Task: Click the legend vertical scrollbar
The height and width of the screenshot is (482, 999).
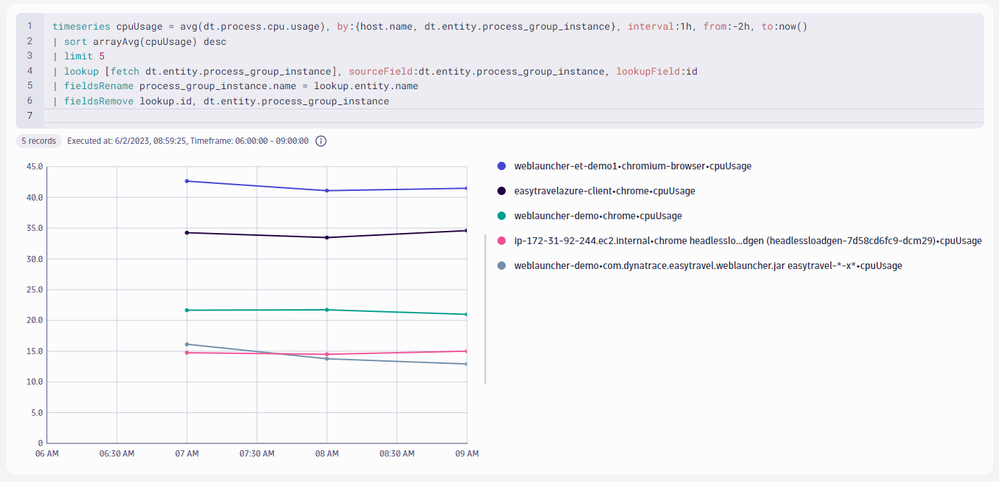Action: (485, 308)
